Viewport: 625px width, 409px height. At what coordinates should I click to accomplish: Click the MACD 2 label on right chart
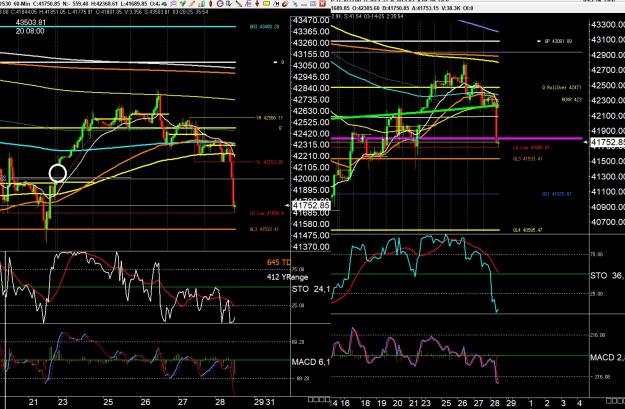click(x=607, y=358)
